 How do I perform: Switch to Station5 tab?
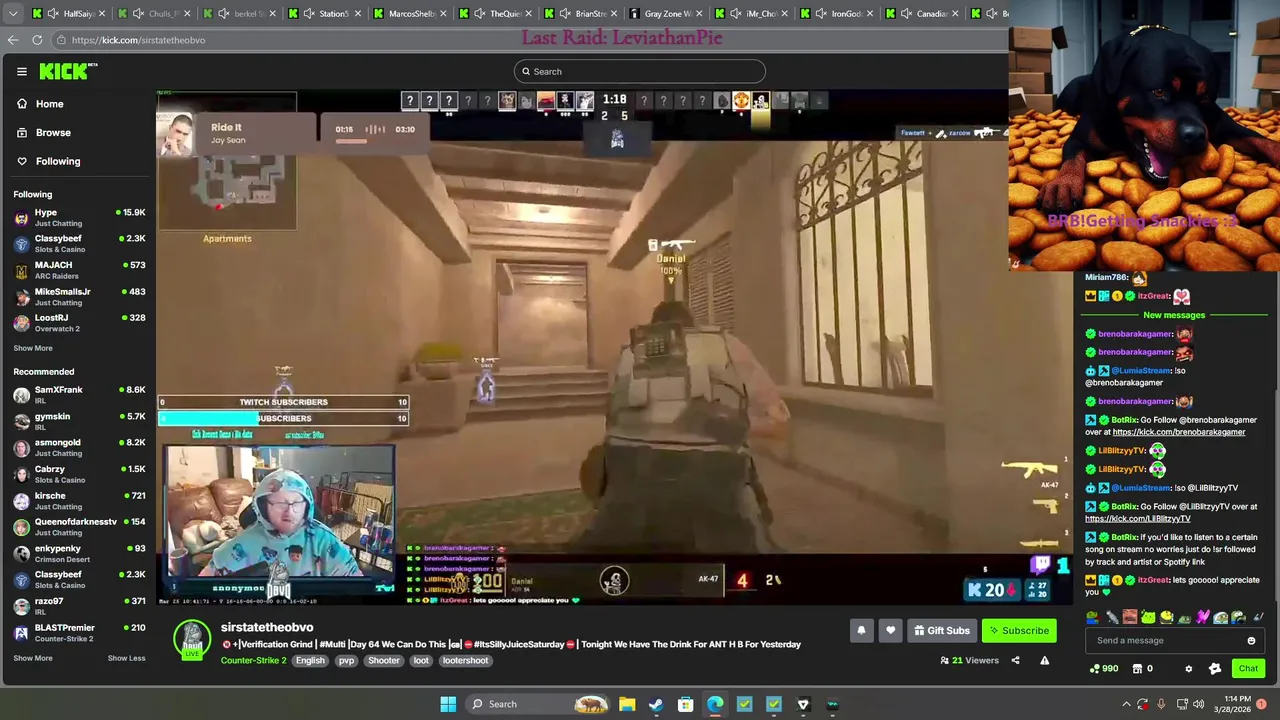coord(323,13)
